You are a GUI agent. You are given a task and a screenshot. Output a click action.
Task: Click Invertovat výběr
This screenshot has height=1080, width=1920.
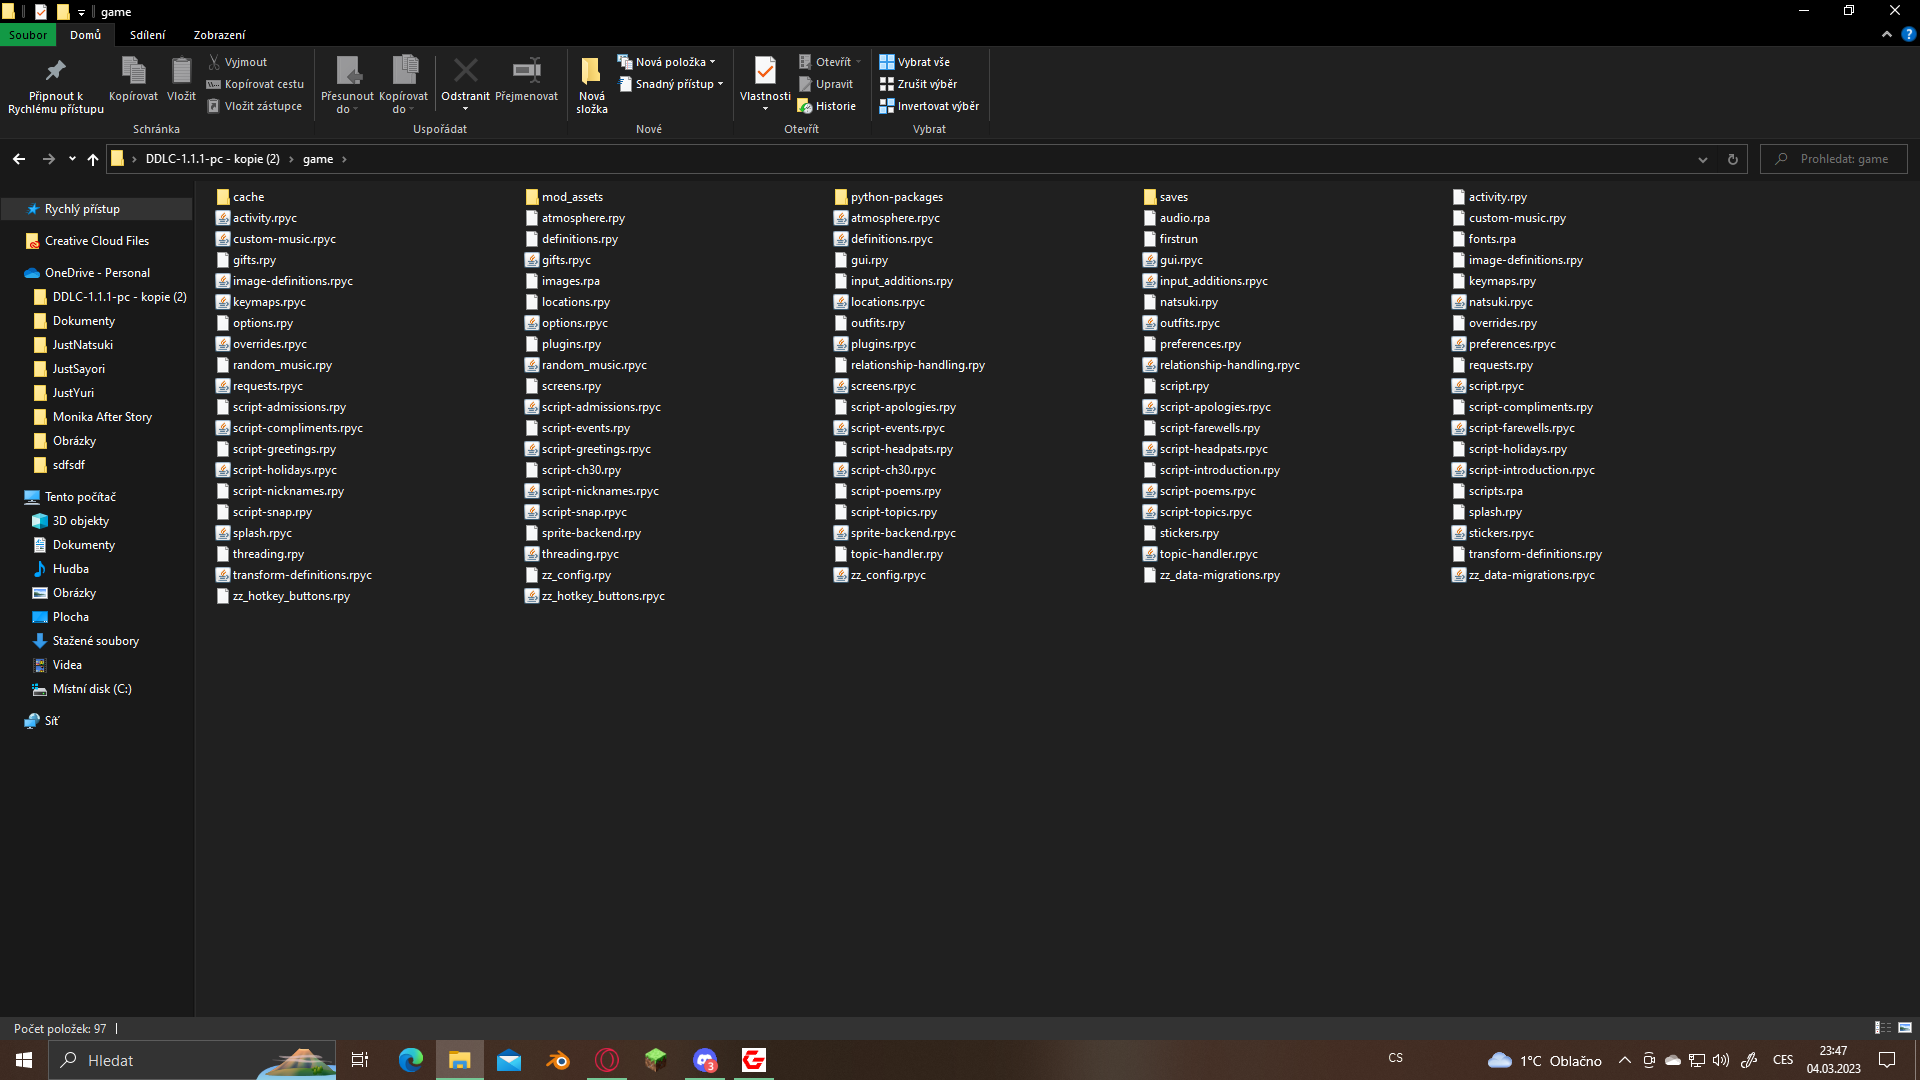click(929, 106)
